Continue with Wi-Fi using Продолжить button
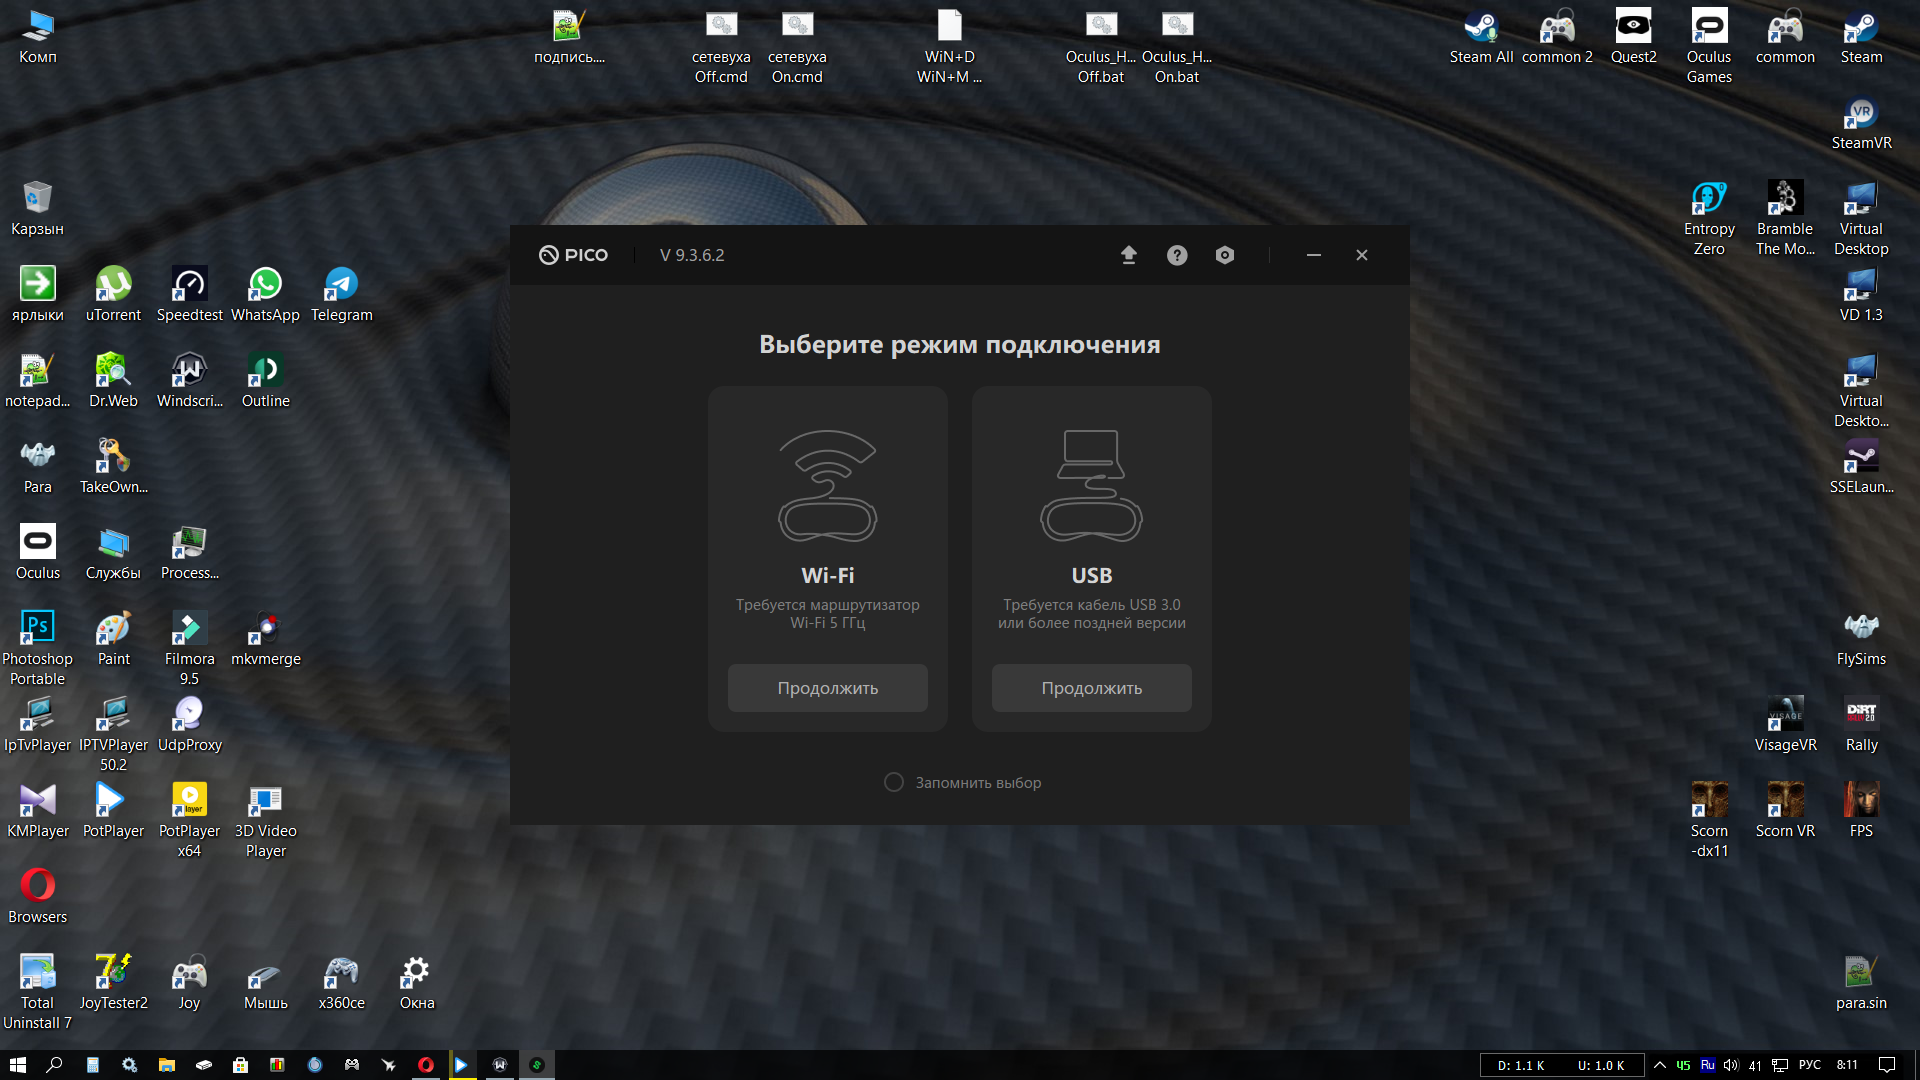 click(x=828, y=688)
